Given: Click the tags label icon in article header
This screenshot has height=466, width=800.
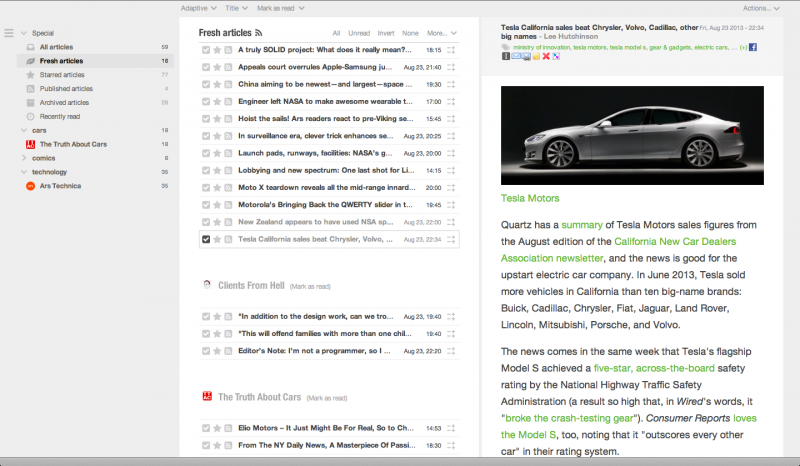Looking at the screenshot, I should click(506, 47).
